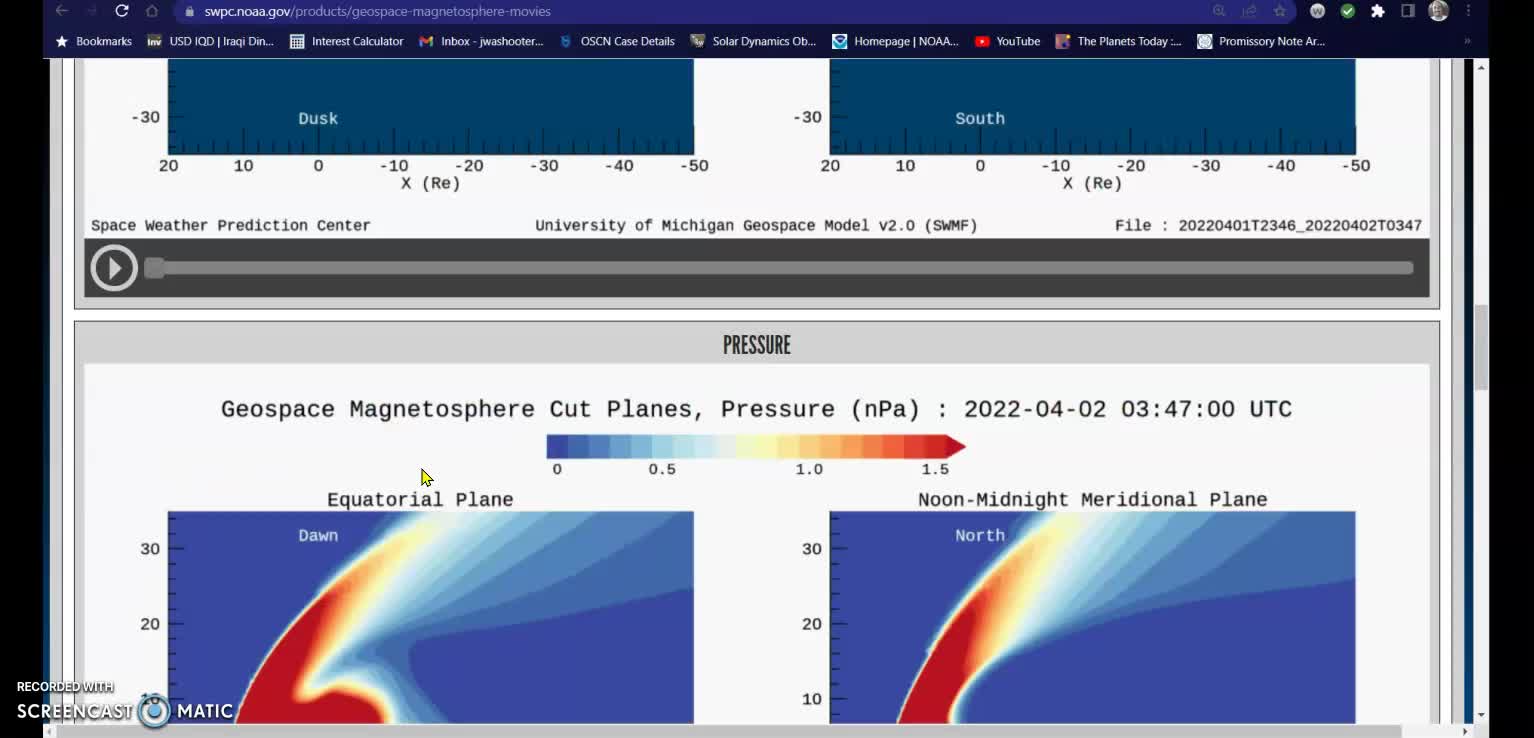
Task: Click the 'North' label in plot
Action: (x=980, y=535)
